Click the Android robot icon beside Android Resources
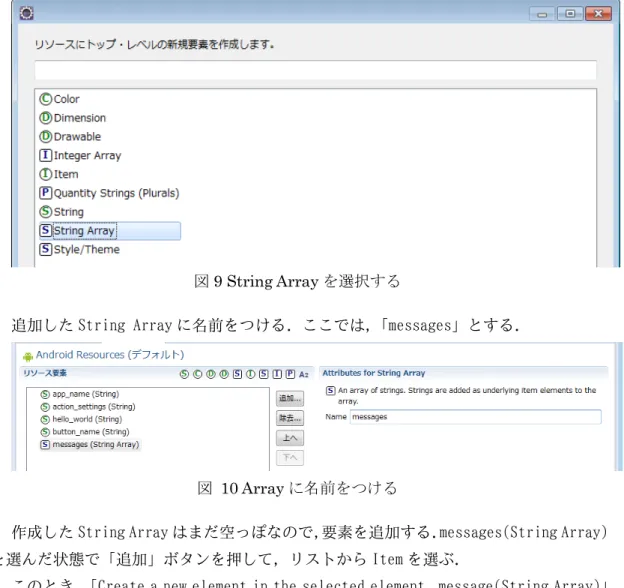Screen dimensions: 624x588 tap(28, 356)
